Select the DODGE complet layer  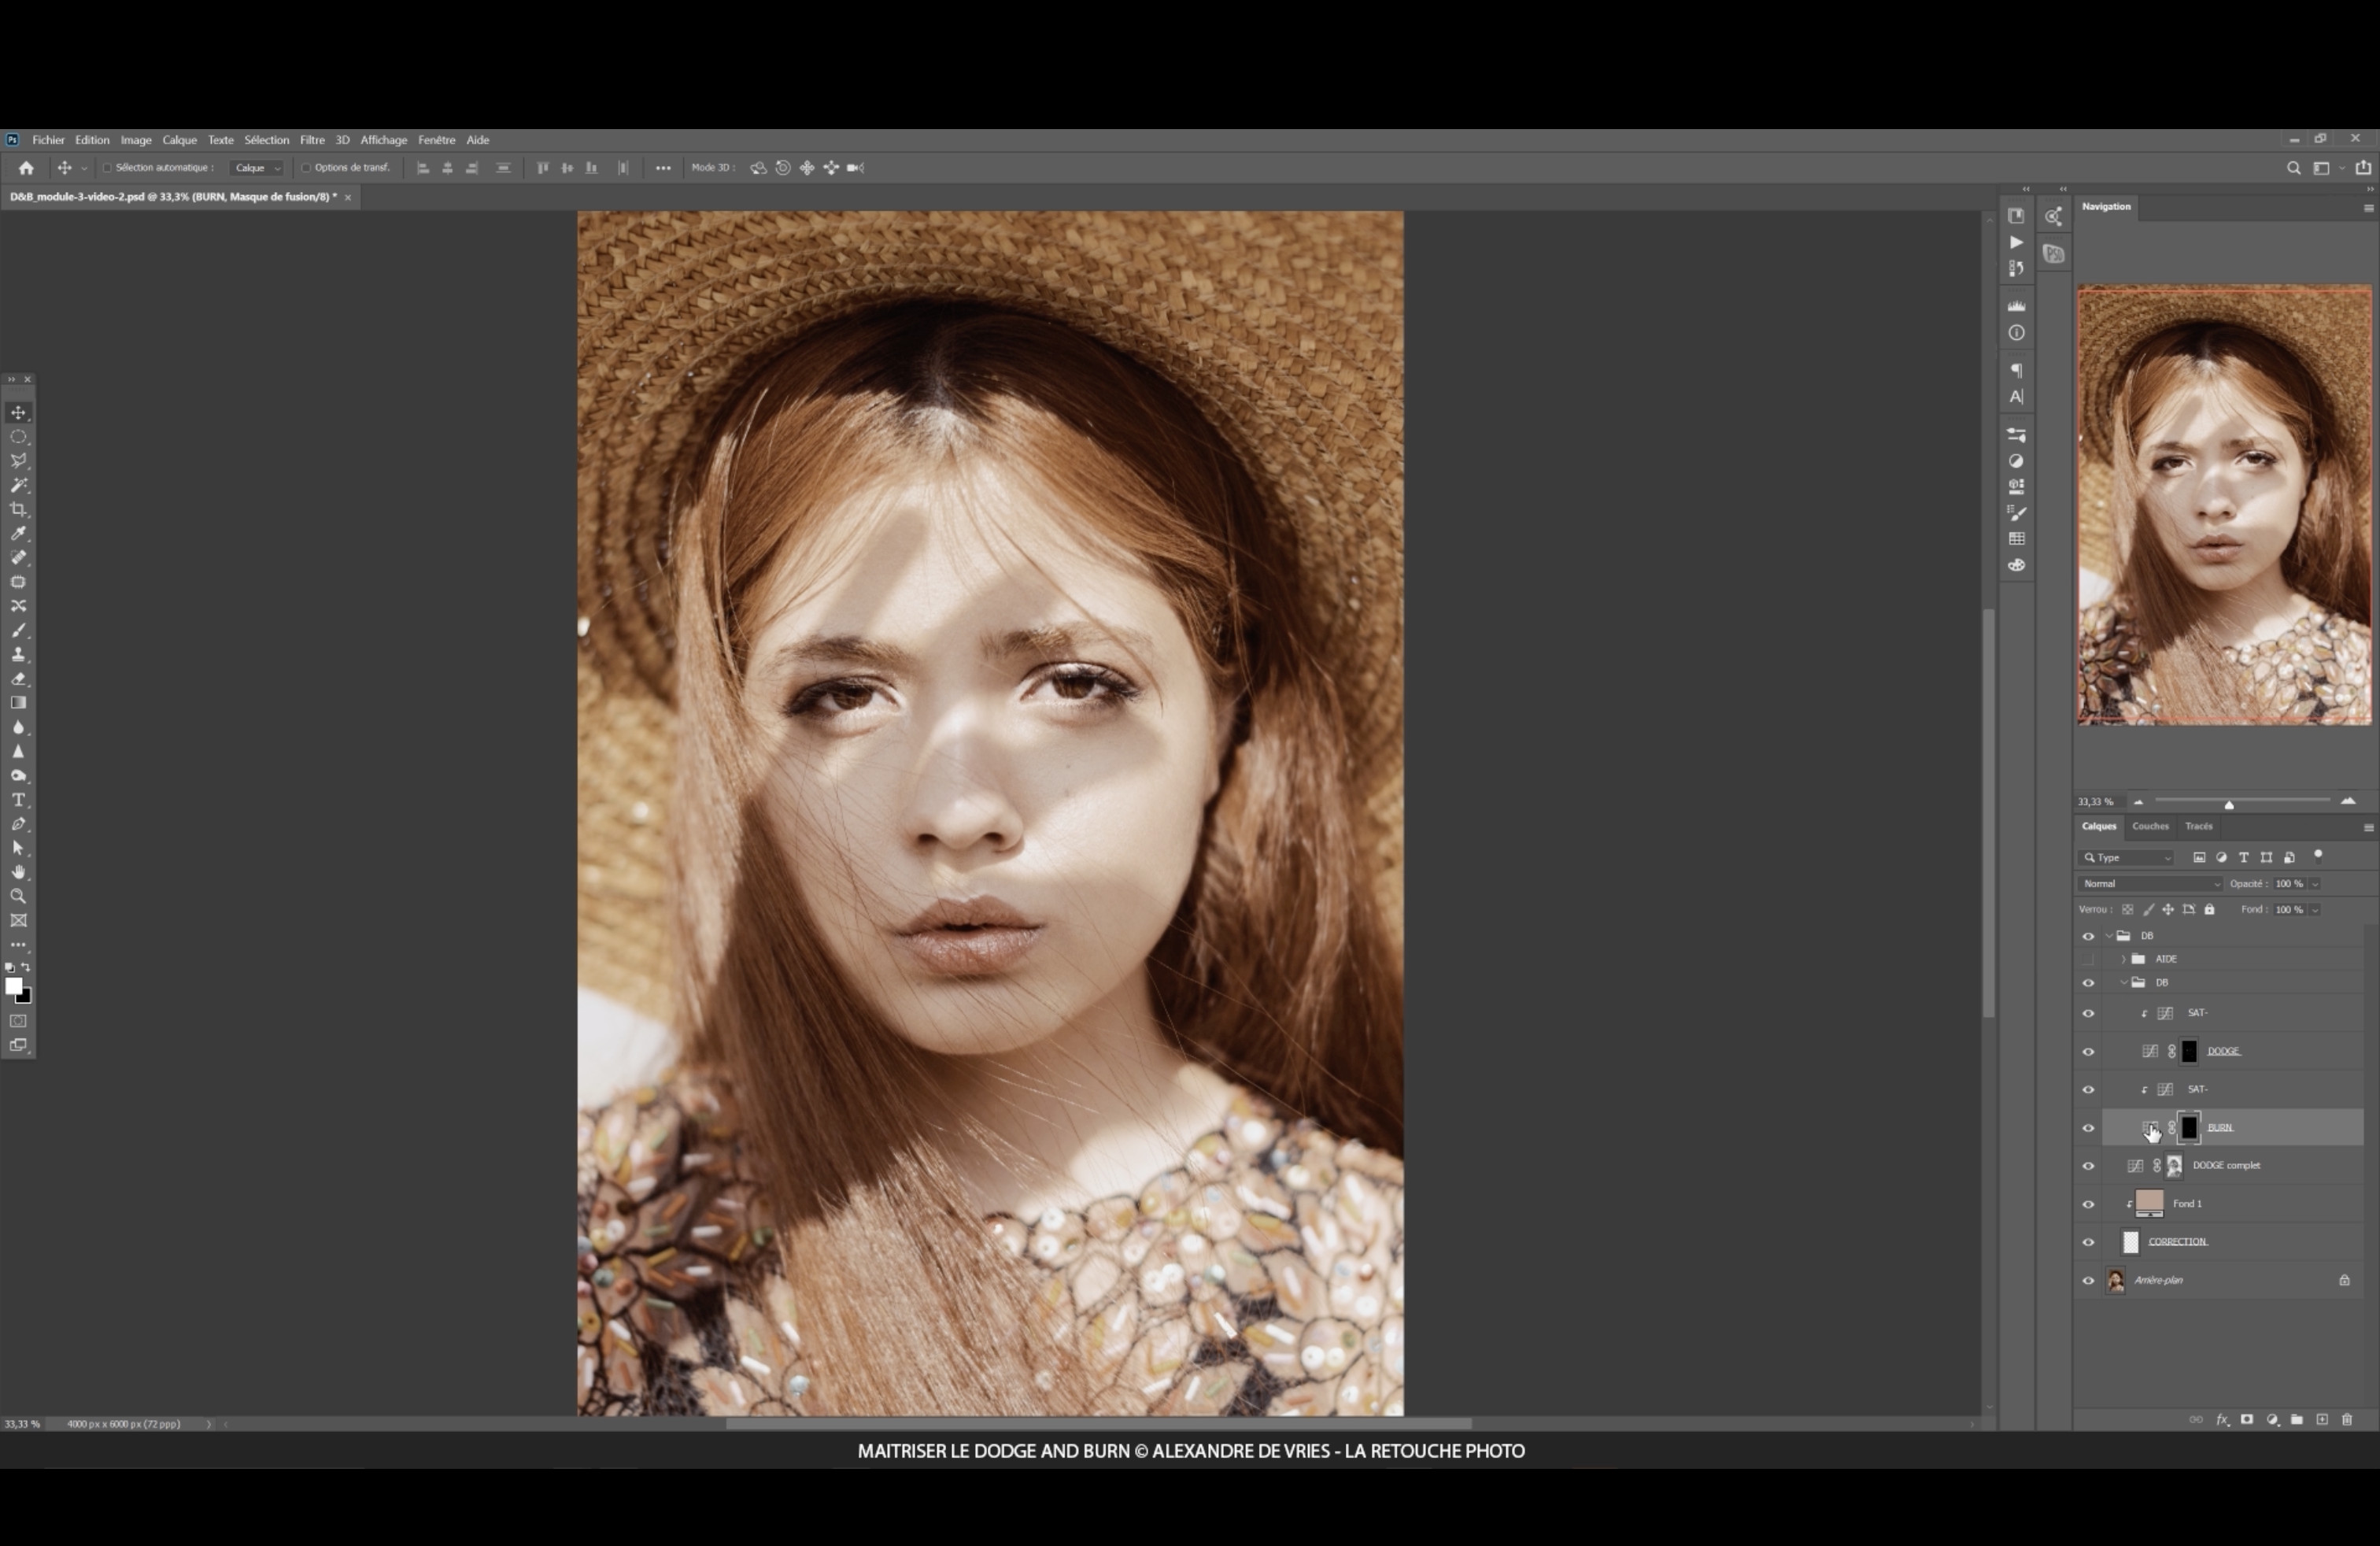[x=2226, y=1165]
